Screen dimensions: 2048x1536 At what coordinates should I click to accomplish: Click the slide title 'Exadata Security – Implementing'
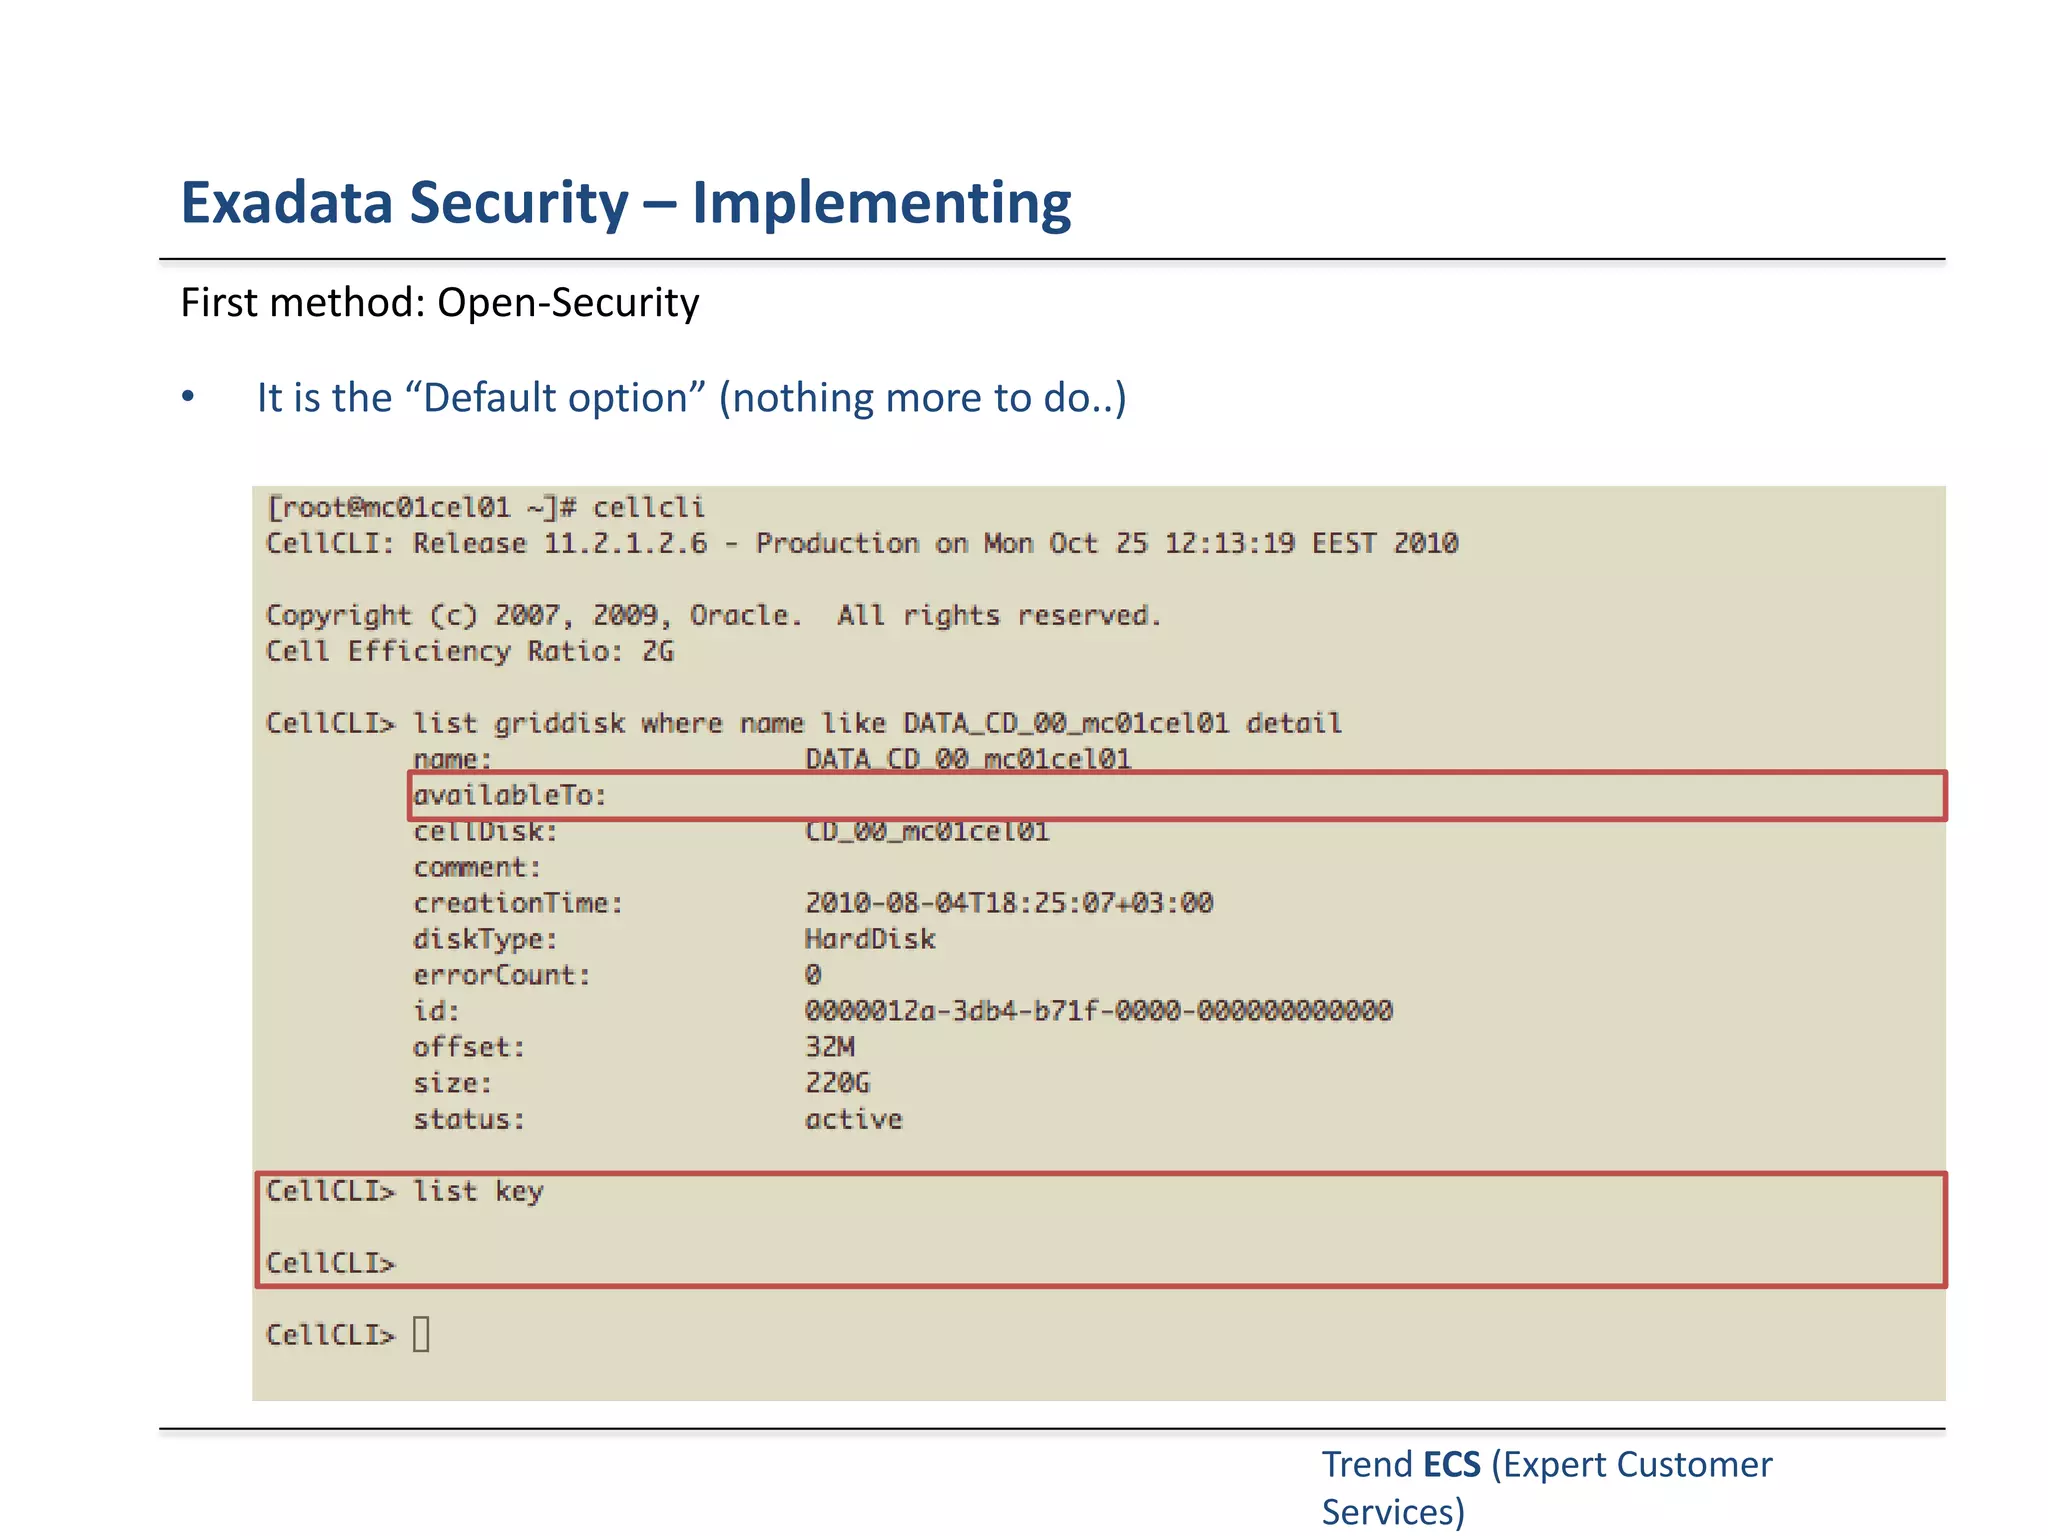625,203
